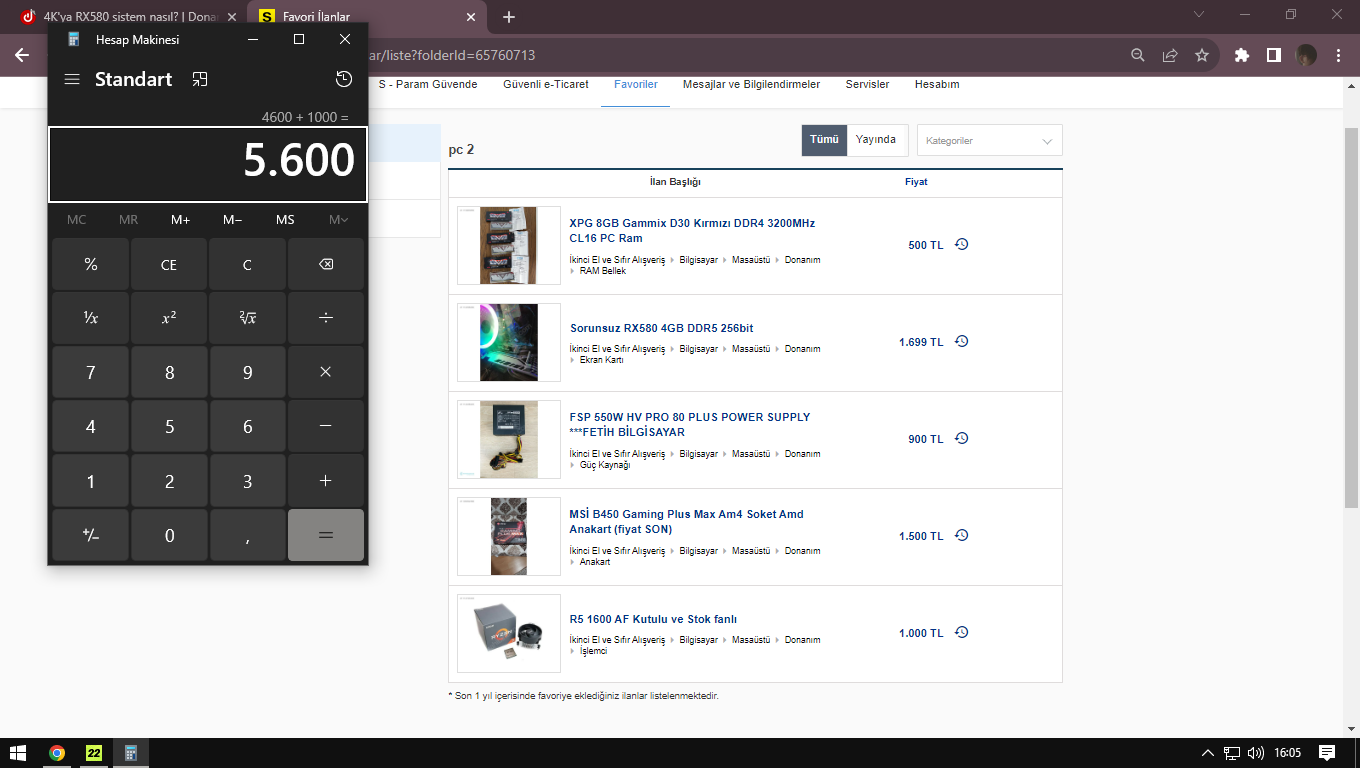Show price history for MSİ B450 listing
1360x768 pixels.
[962, 535]
